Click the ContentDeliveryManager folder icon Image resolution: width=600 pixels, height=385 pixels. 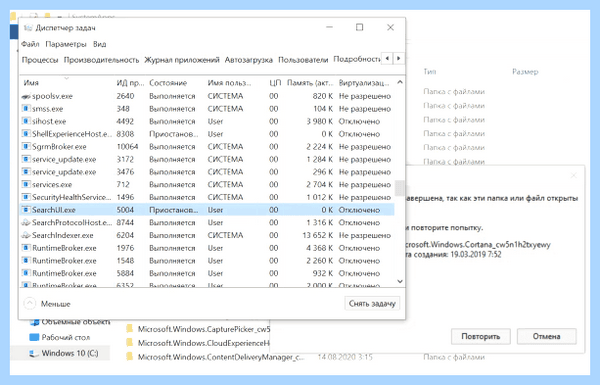tap(130, 357)
